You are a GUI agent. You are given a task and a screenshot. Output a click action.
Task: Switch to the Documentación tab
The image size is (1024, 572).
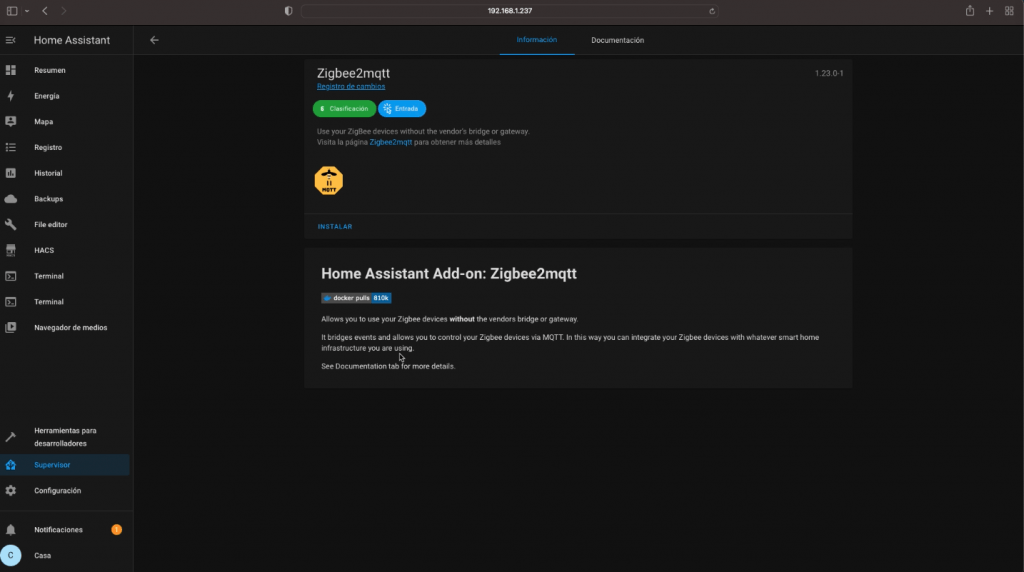tap(617, 40)
